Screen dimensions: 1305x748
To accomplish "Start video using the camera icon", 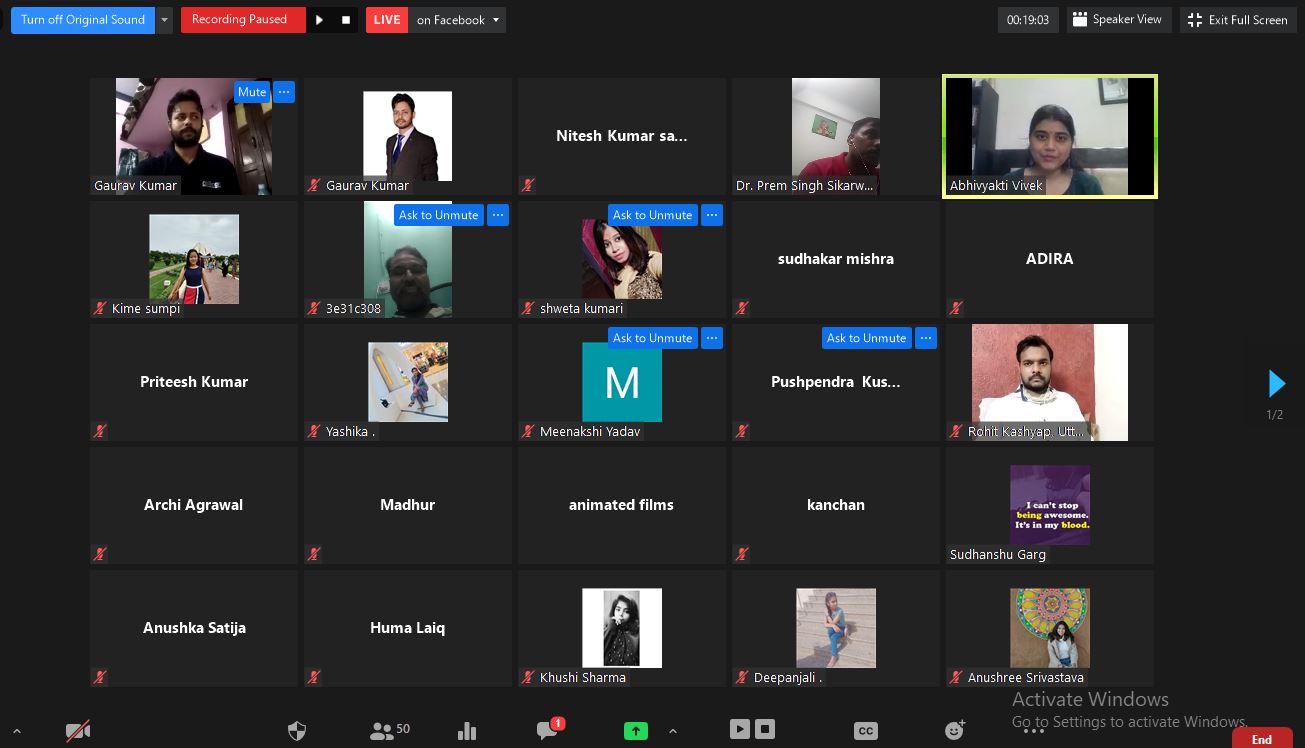I will pyautogui.click(x=78, y=731).
